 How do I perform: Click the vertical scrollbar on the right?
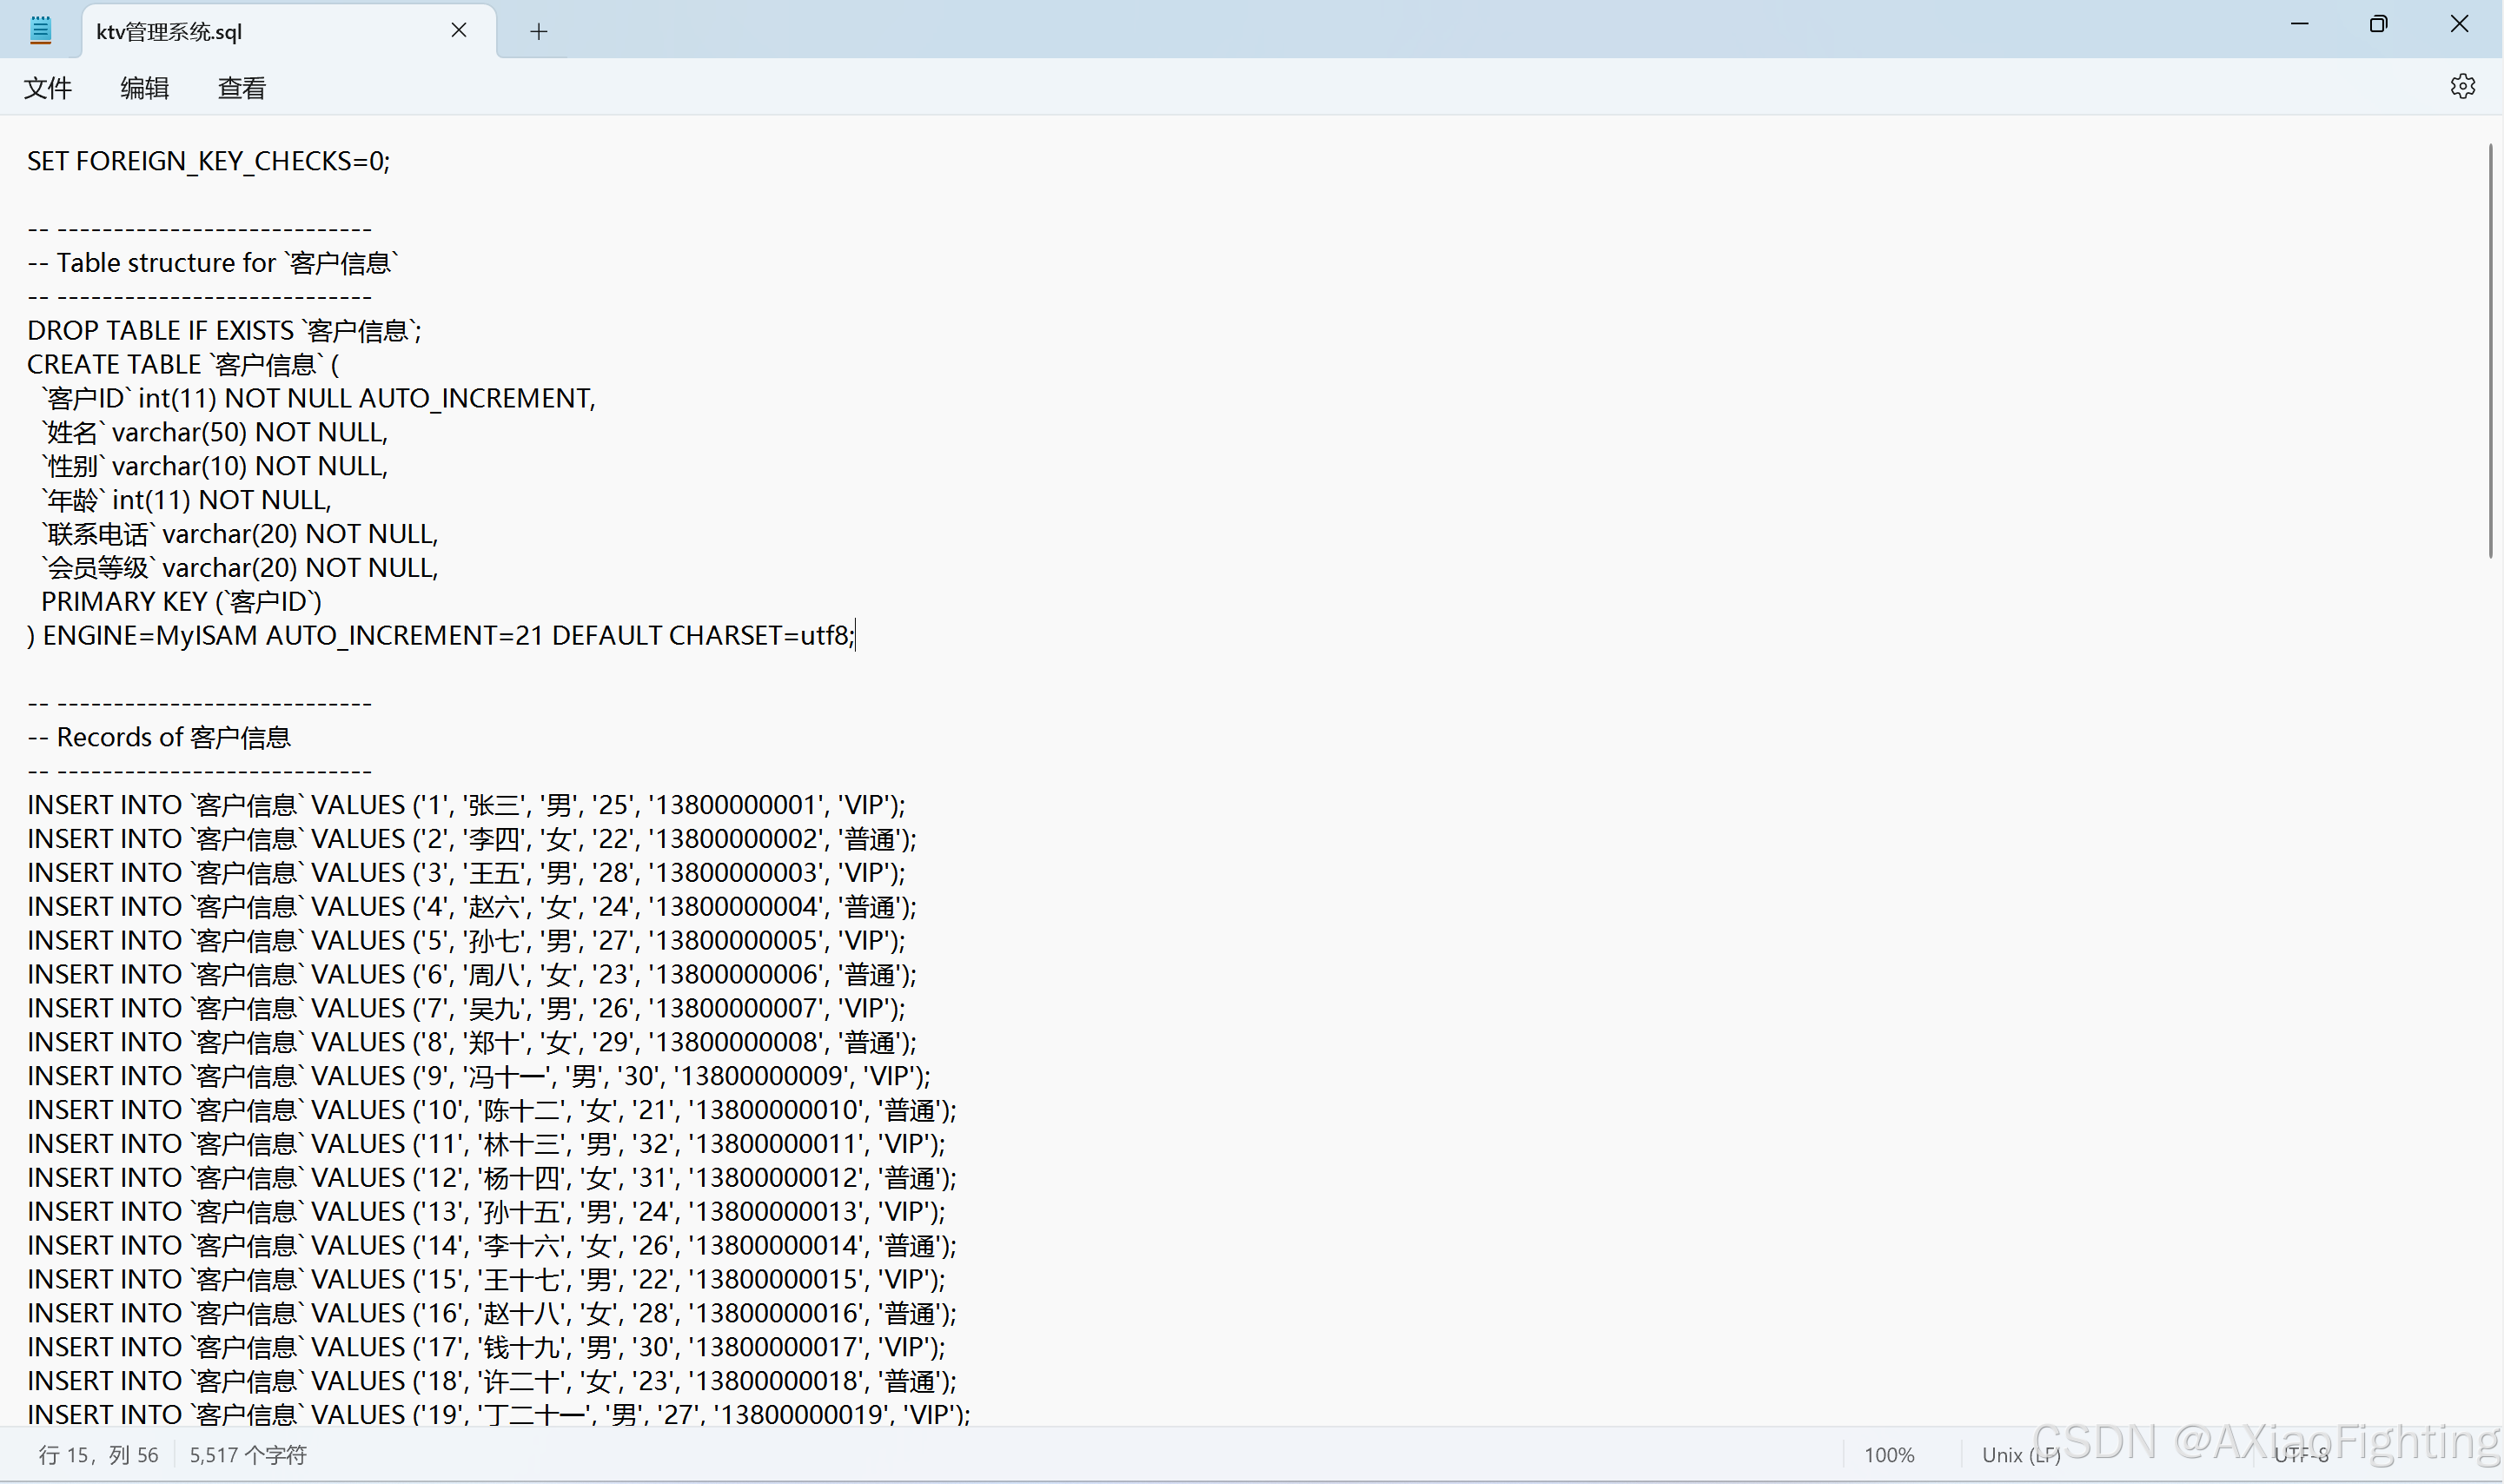(2491, 350)
